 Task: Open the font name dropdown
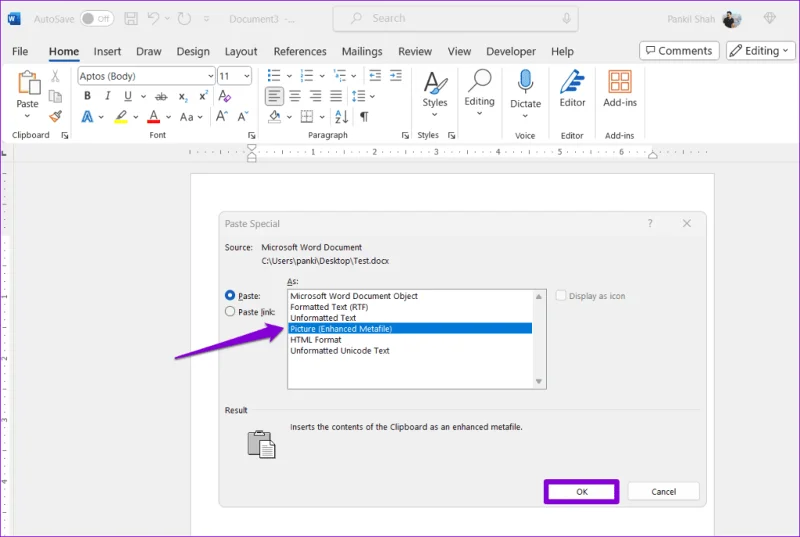click(x=210, y=76)
